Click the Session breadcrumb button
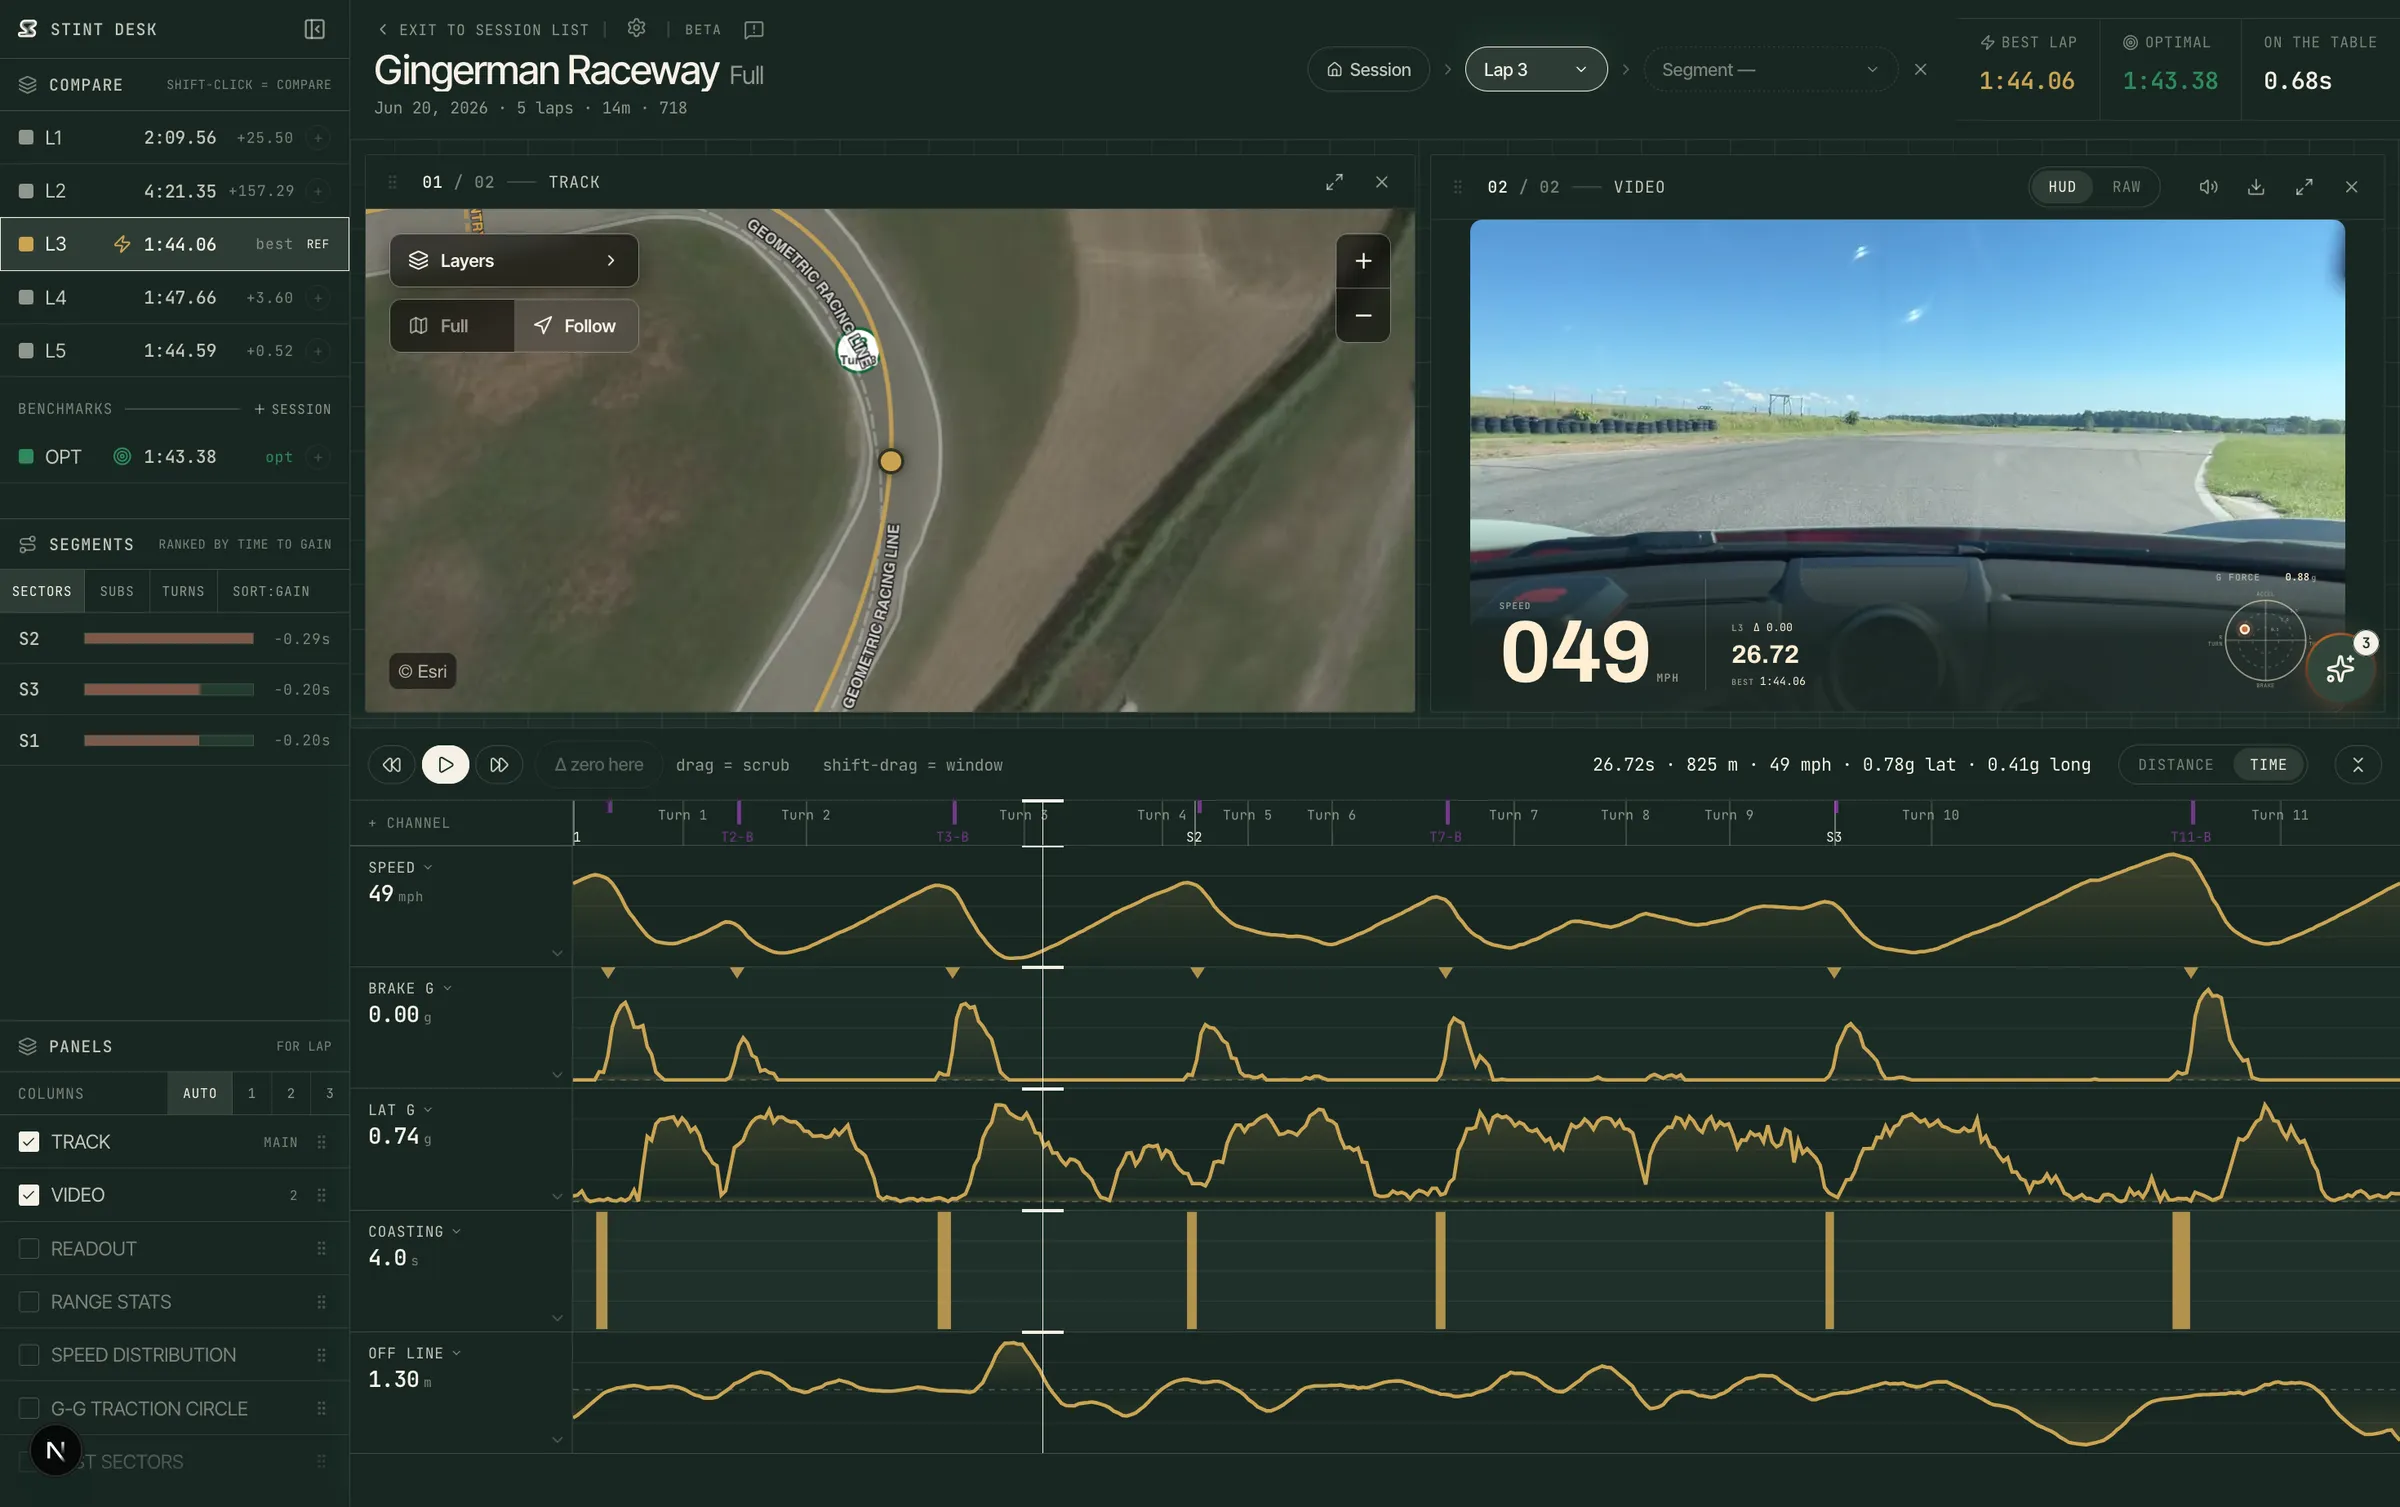The height and width of the screenshot is (1507, 2400). click(x=1368, y=69)
